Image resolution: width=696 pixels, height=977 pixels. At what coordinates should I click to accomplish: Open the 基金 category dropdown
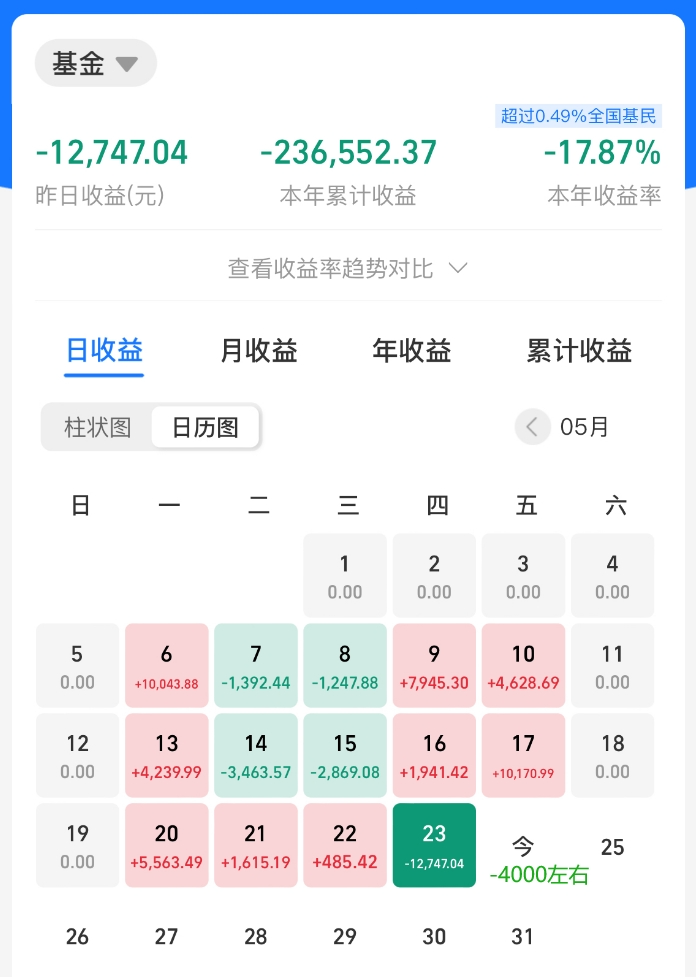[x=95, y=63]
